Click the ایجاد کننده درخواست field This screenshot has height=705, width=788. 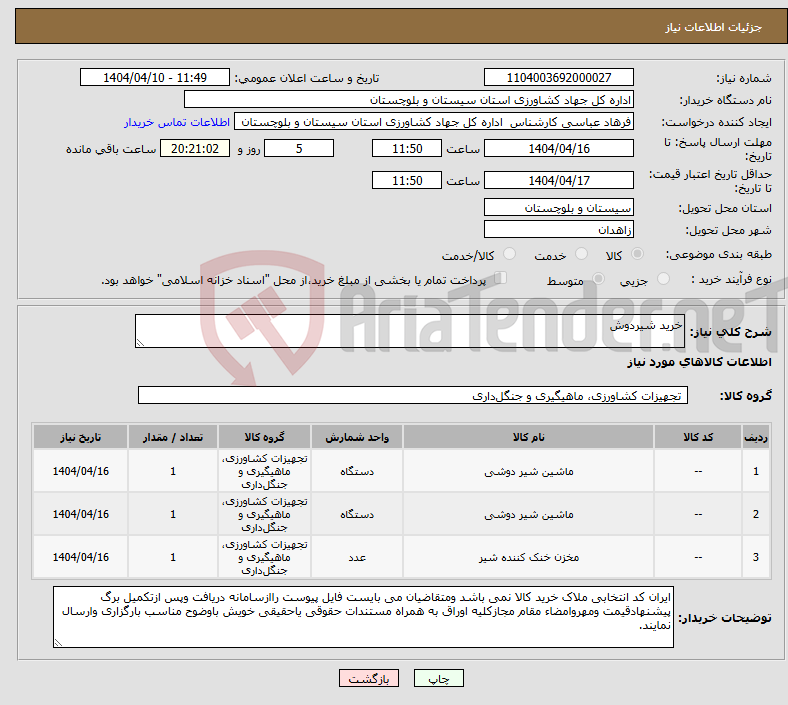pyautogui.click(x=434, y=122)
